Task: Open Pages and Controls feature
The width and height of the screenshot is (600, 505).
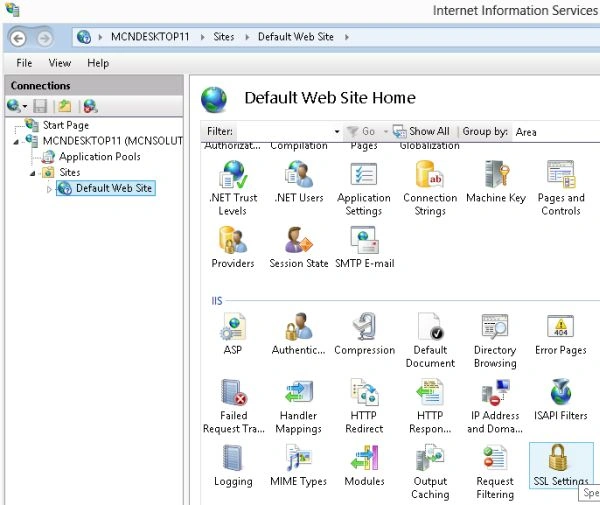Action: (x=561, y=187)
